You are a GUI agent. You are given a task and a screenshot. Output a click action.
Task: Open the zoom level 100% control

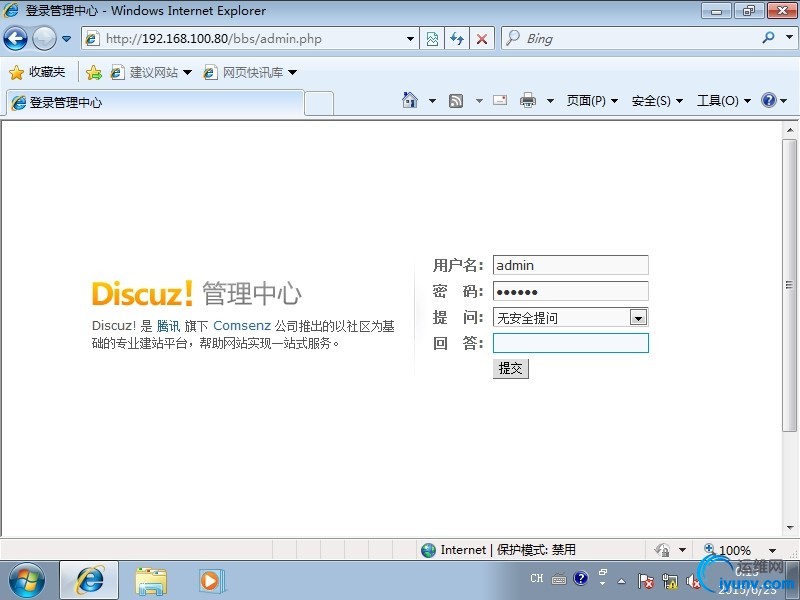728,550
